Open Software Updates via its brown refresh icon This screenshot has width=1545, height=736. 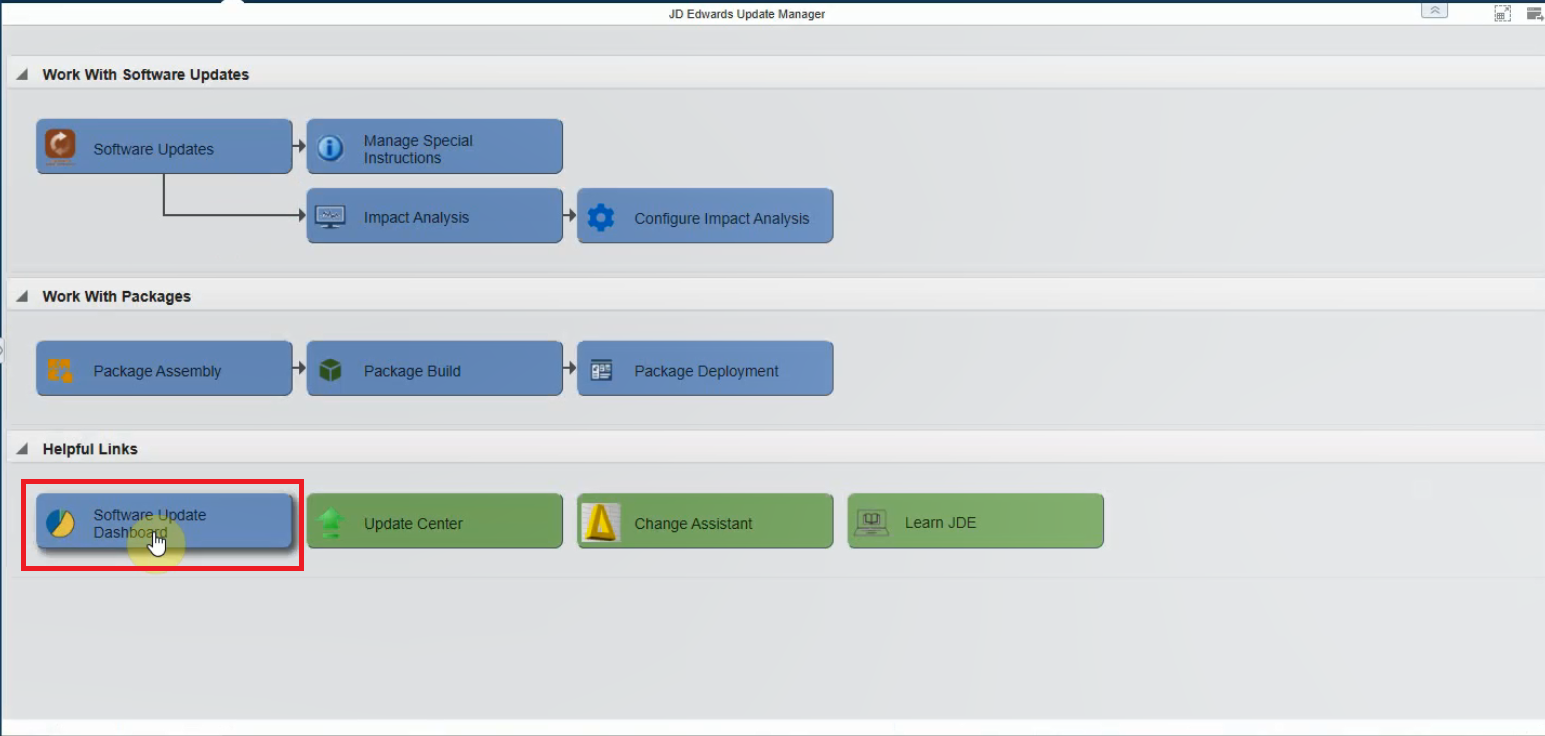[x=60, y=146]
